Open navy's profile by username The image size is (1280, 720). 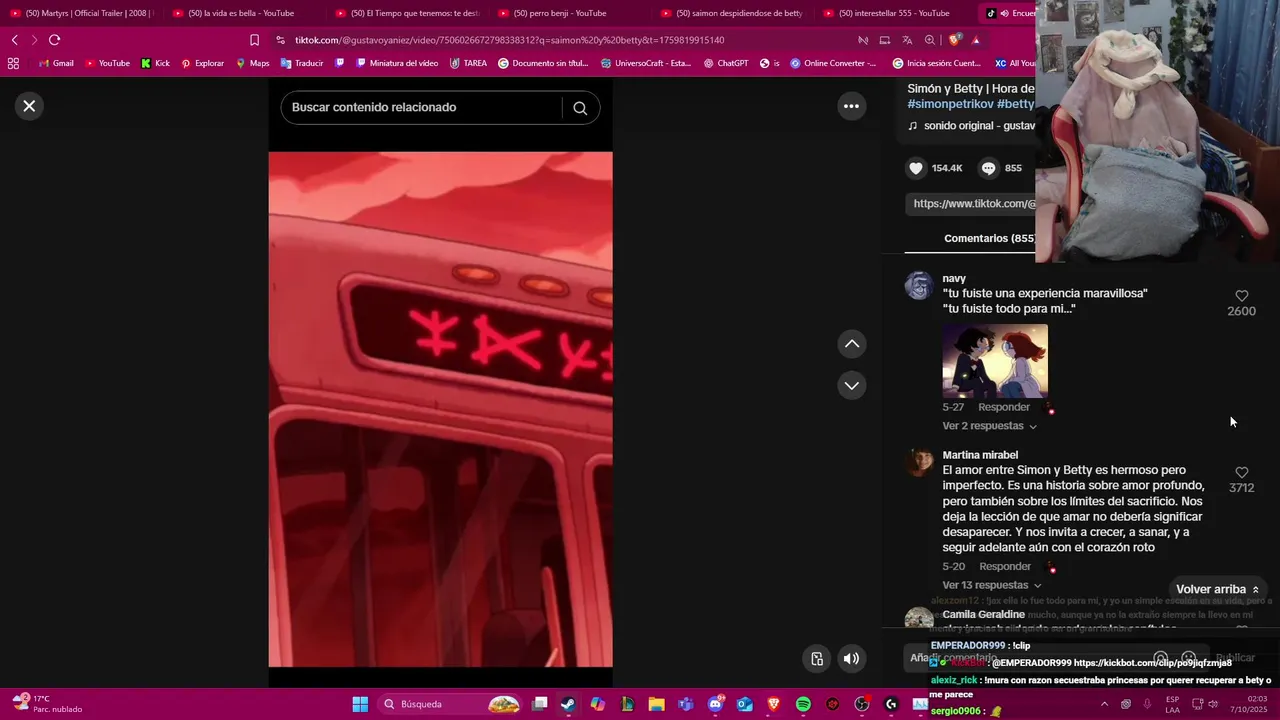954,278
